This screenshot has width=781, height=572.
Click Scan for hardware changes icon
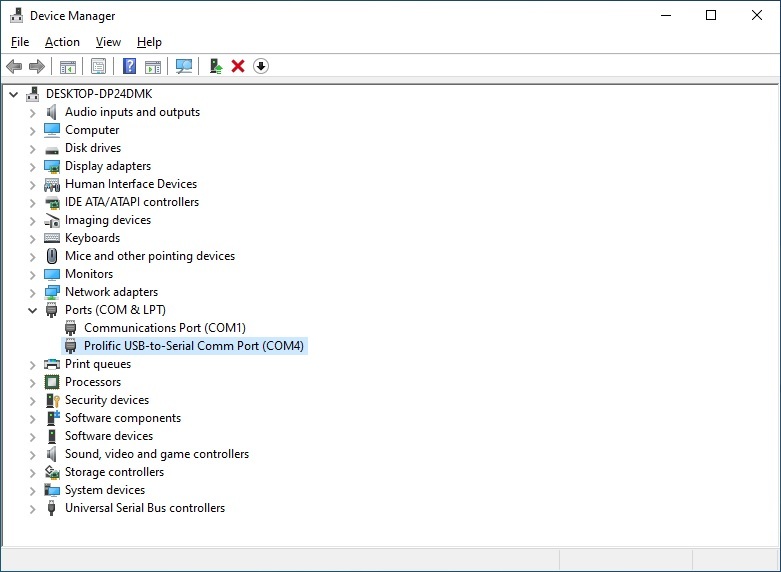click(184, 66)
